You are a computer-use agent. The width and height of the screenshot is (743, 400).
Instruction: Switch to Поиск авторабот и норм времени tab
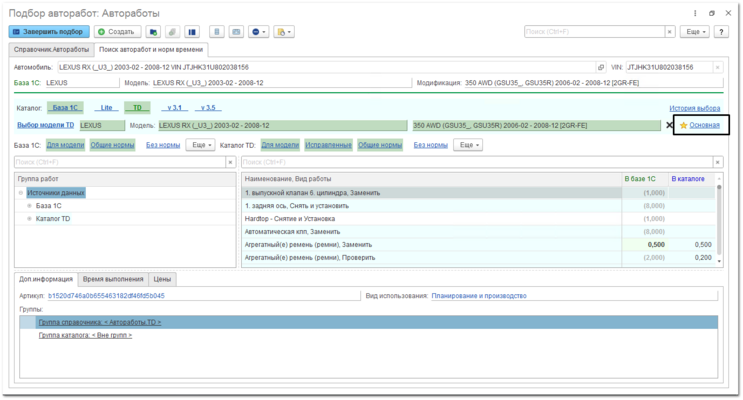click(x=151, y=49)
